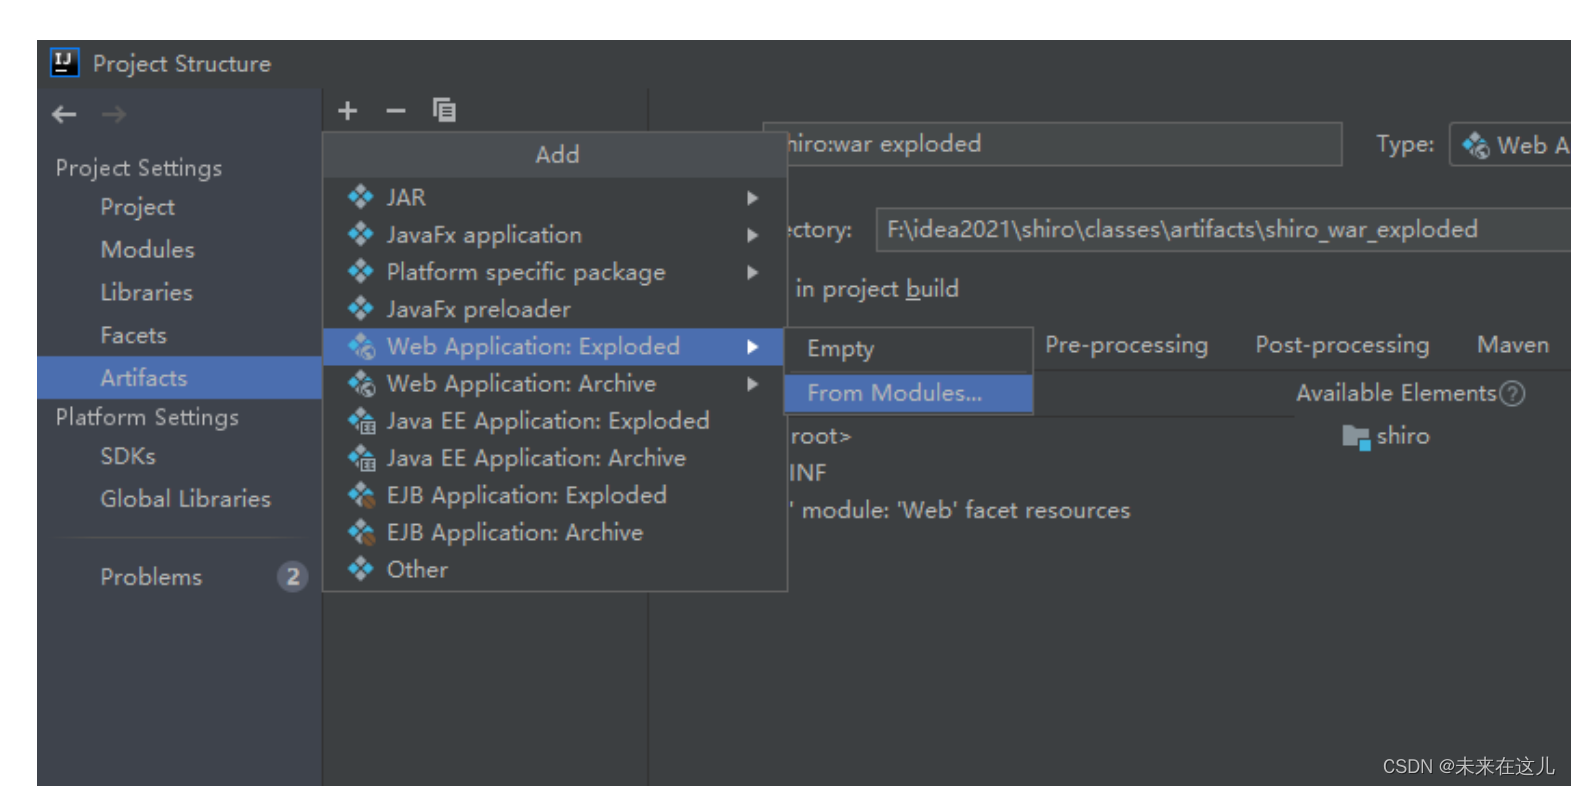Open SDKs under Platform Settings
The width and height of the screenshot is (1571, 786).
(x=128, y=456)
